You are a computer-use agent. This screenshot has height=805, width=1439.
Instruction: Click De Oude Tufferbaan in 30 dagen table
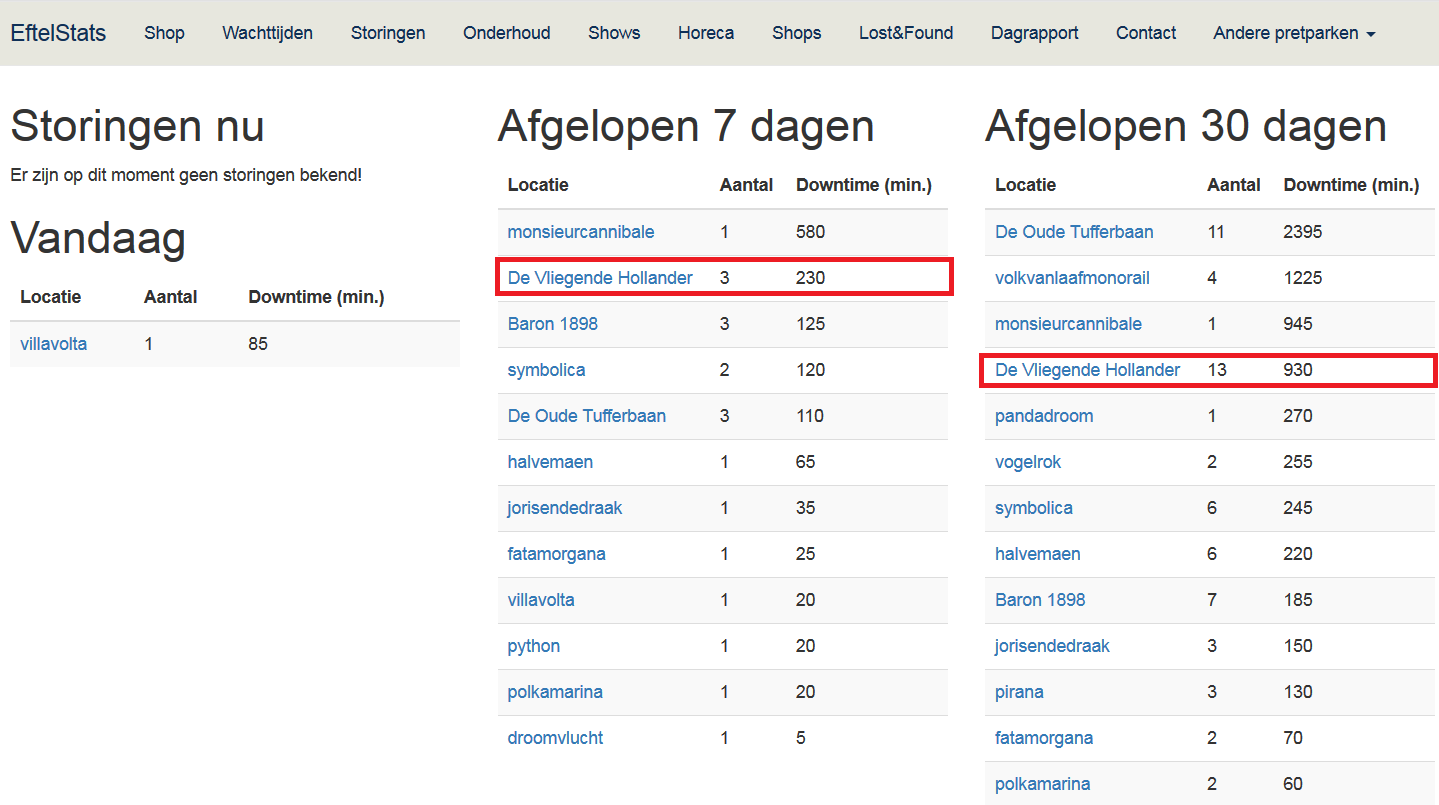[1074, 232]
